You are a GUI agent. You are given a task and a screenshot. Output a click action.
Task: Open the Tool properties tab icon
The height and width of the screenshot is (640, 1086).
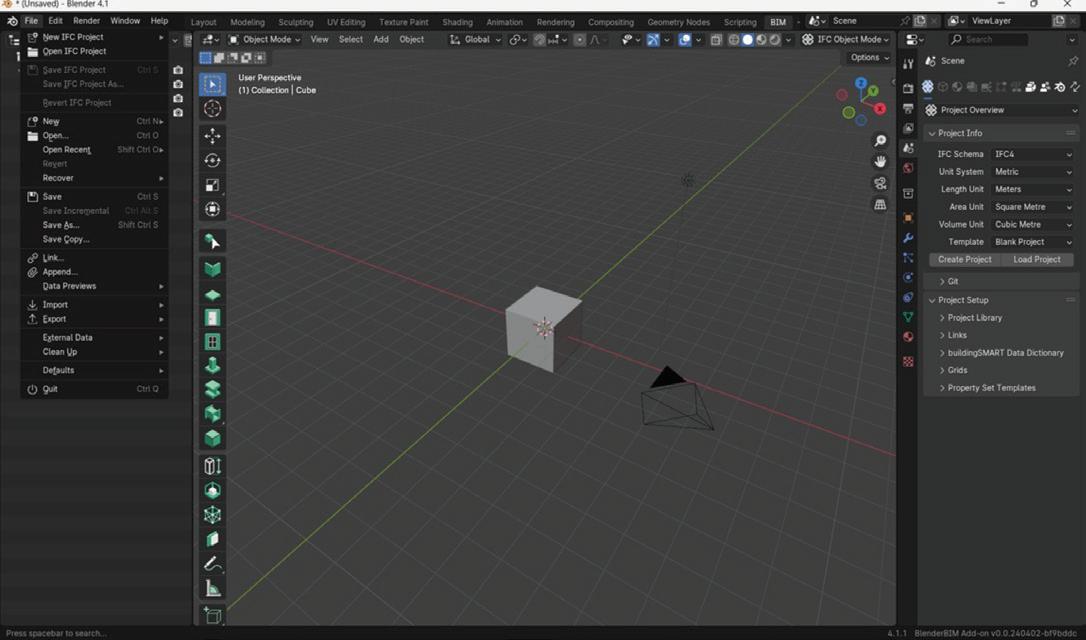pyautogui.click(x=908, y=64)
